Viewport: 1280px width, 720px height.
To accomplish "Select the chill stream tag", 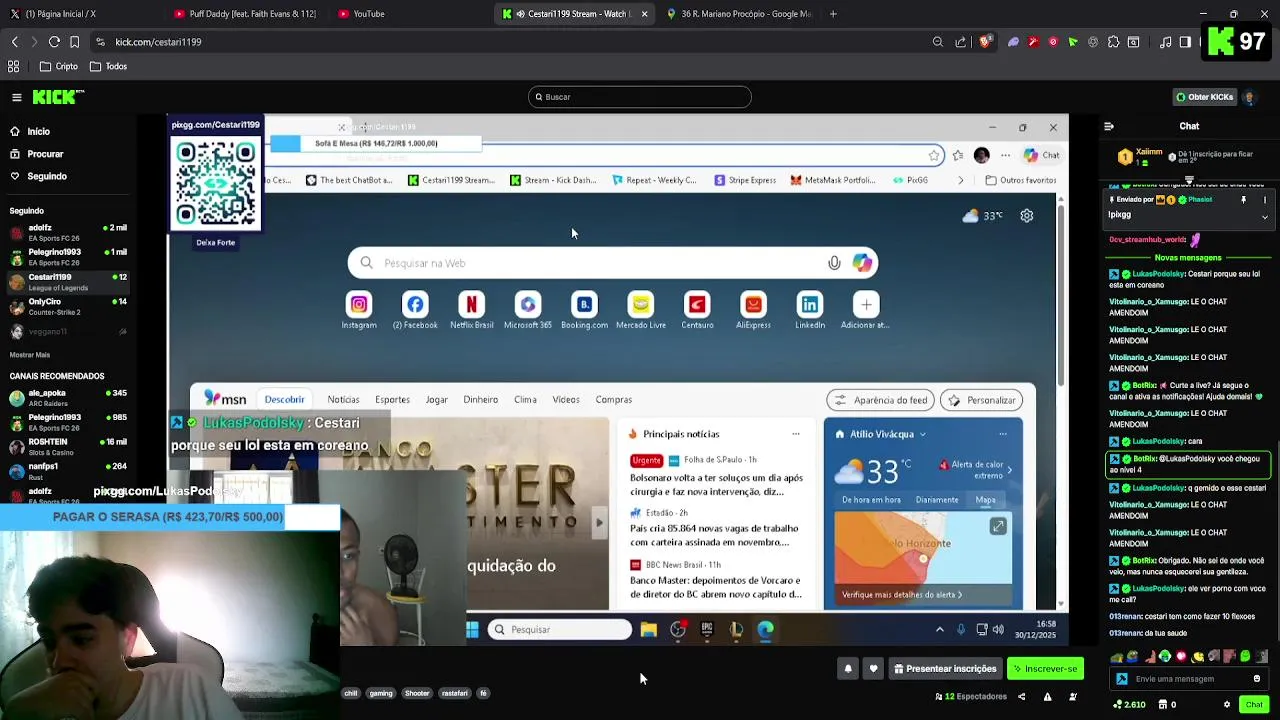I will (x=350, y=693).
